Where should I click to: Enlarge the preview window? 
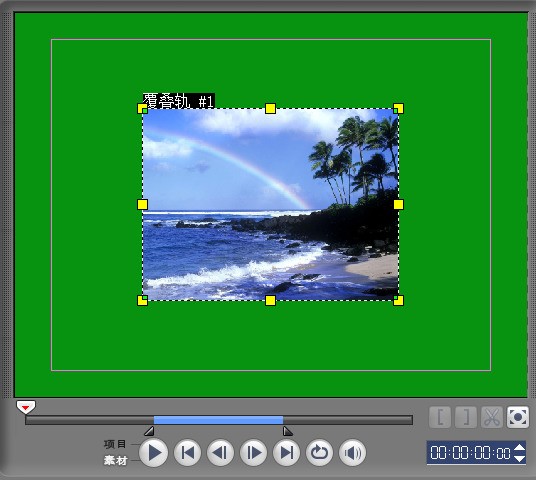coord(518,417)
